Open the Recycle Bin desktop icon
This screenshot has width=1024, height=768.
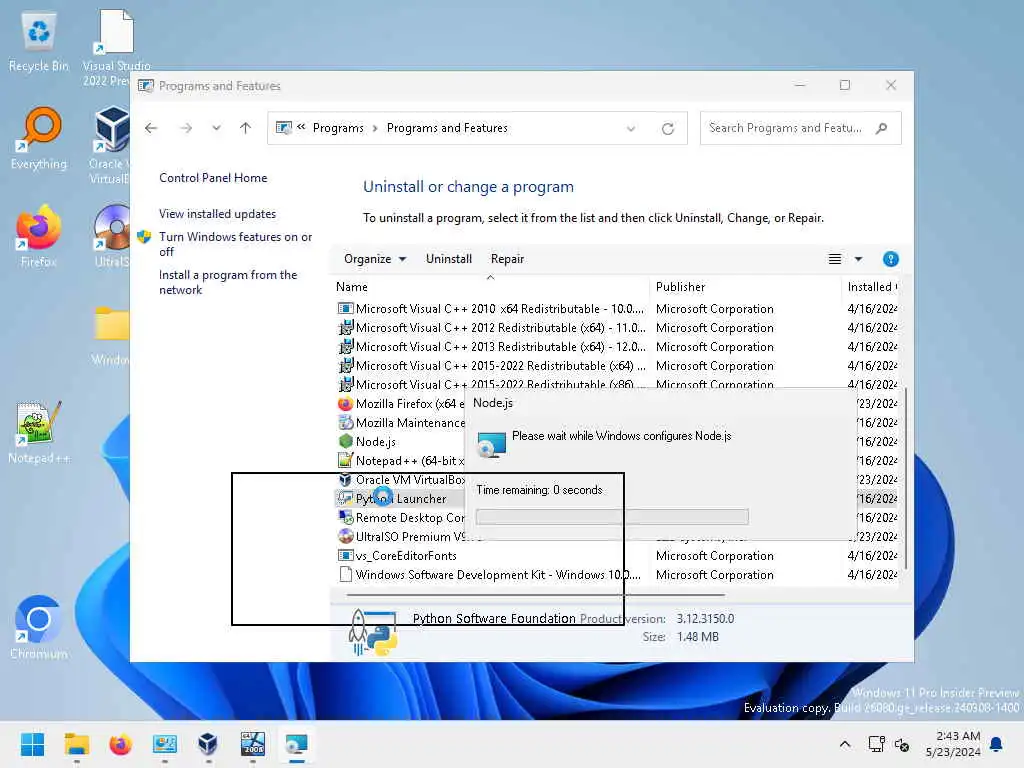39,42
